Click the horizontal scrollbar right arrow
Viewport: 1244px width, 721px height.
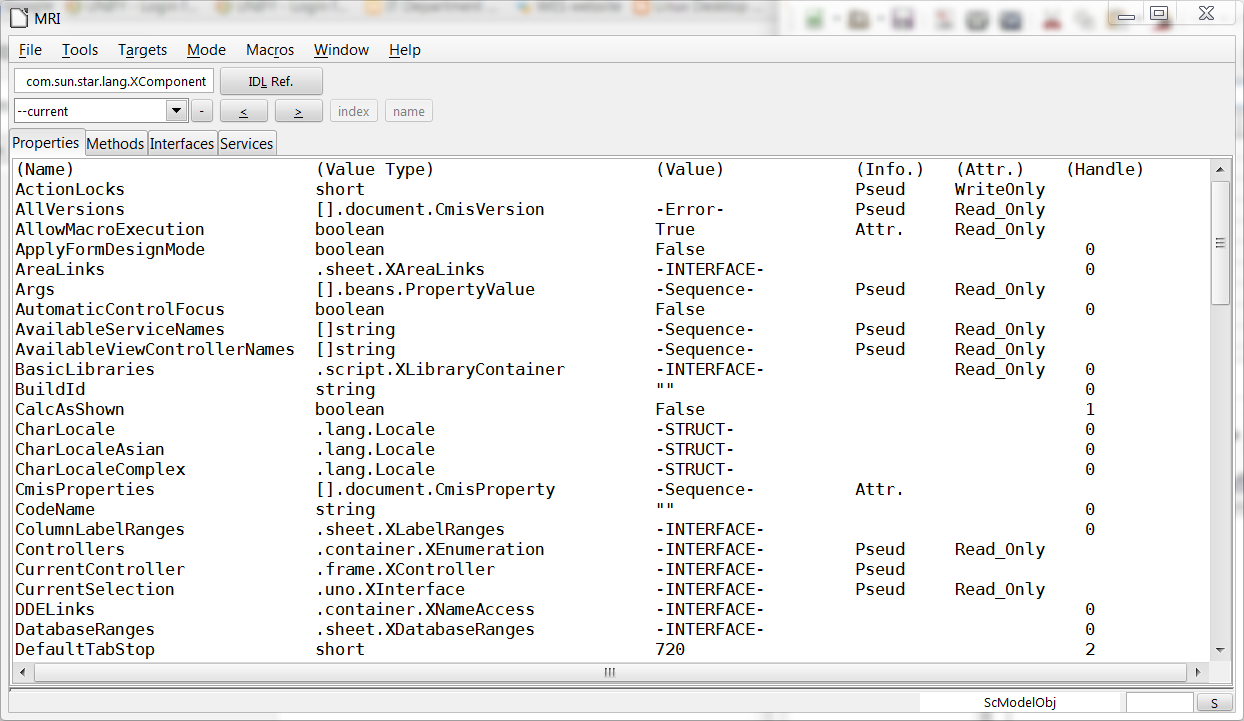click(1200, 672)
